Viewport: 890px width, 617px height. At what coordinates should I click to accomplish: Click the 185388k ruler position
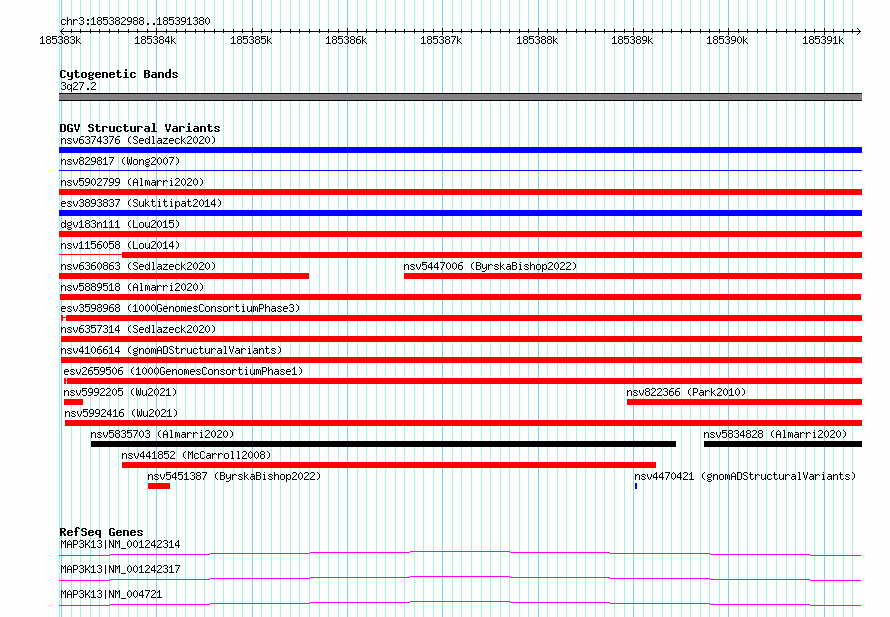(537, 40)
